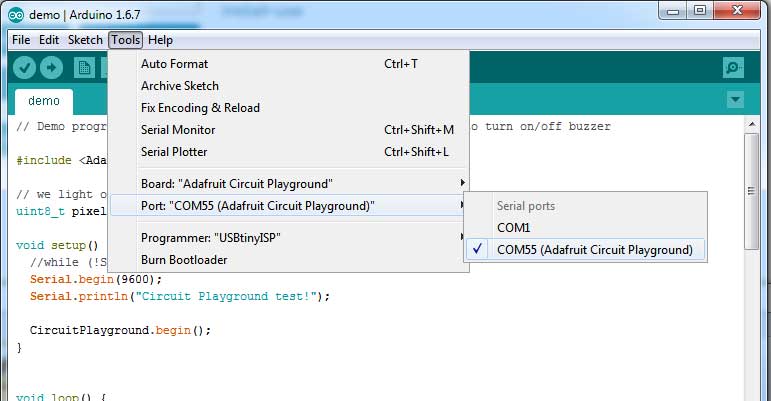Open the tab options dropdown arrow

(736, 100)
